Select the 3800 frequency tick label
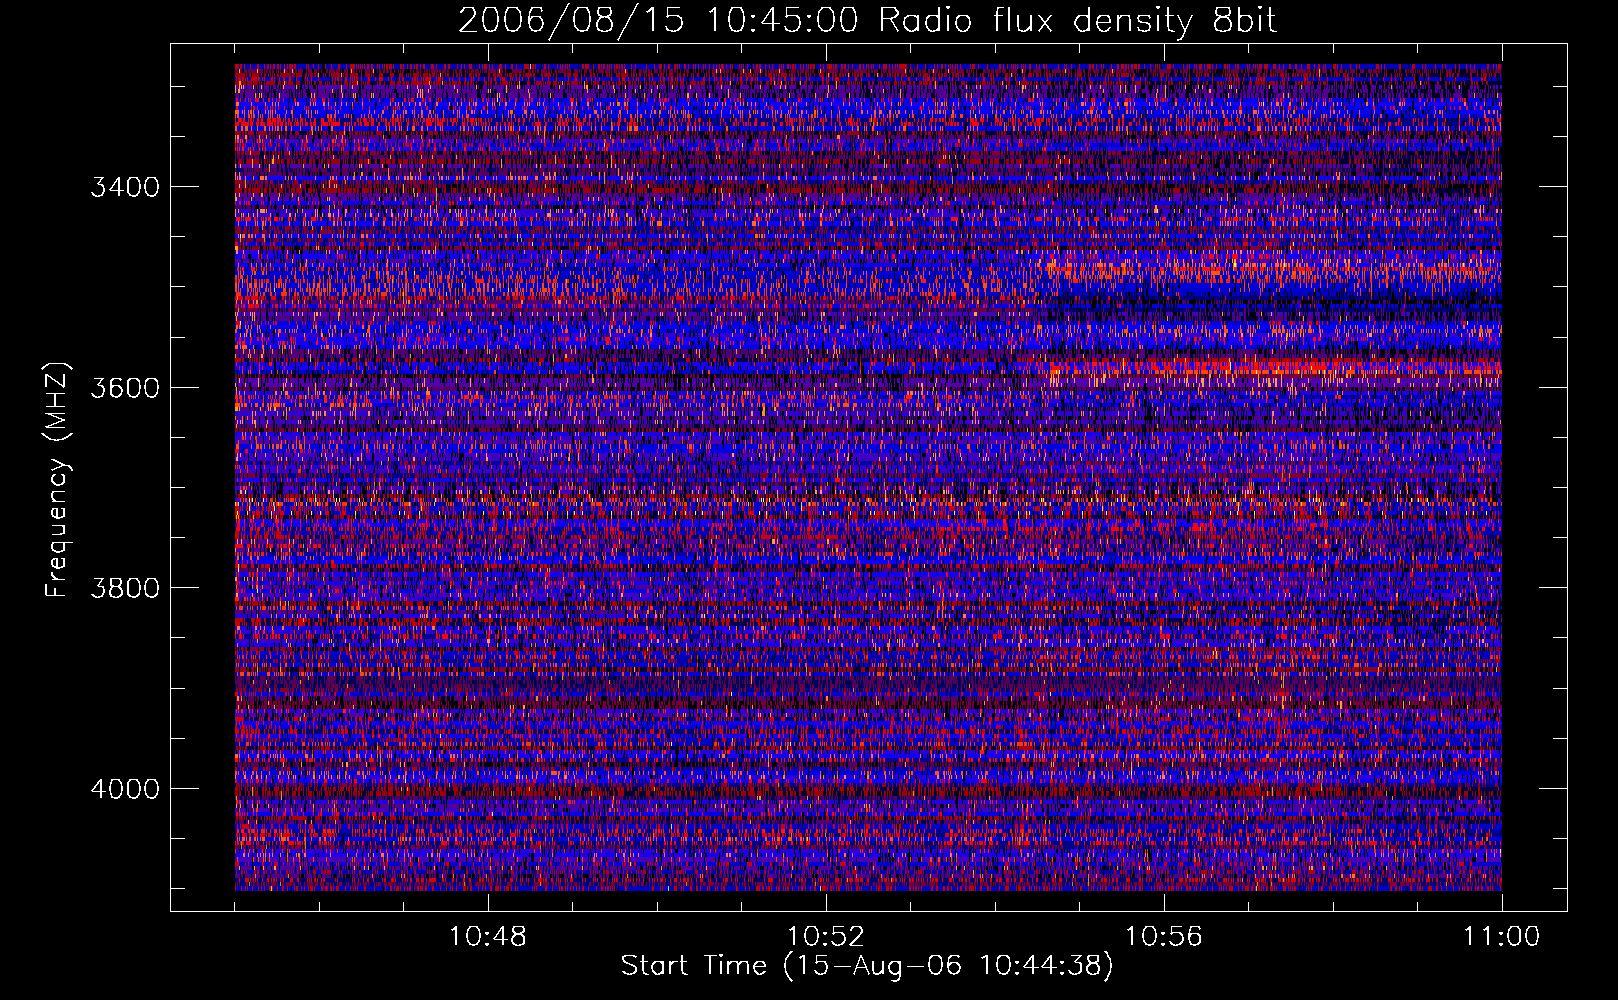1618x1000 pixels. click(x=125, y=588)
